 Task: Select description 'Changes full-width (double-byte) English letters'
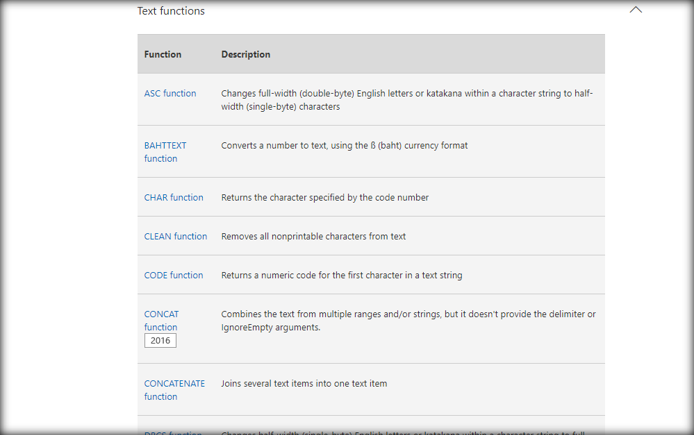click(x=407, y=100)
